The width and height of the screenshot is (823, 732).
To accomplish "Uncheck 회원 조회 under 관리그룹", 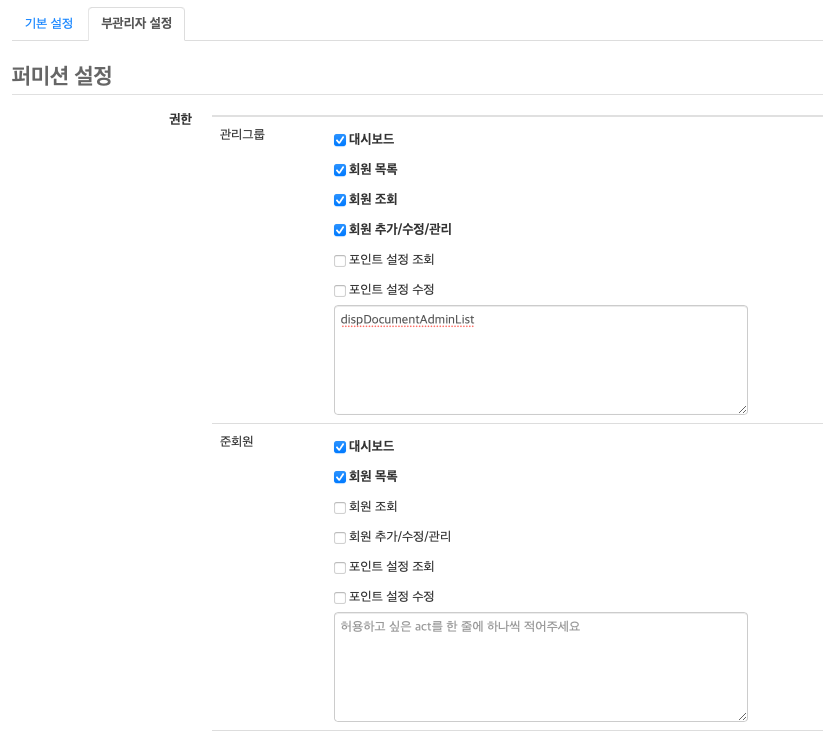I will (340, 200).
